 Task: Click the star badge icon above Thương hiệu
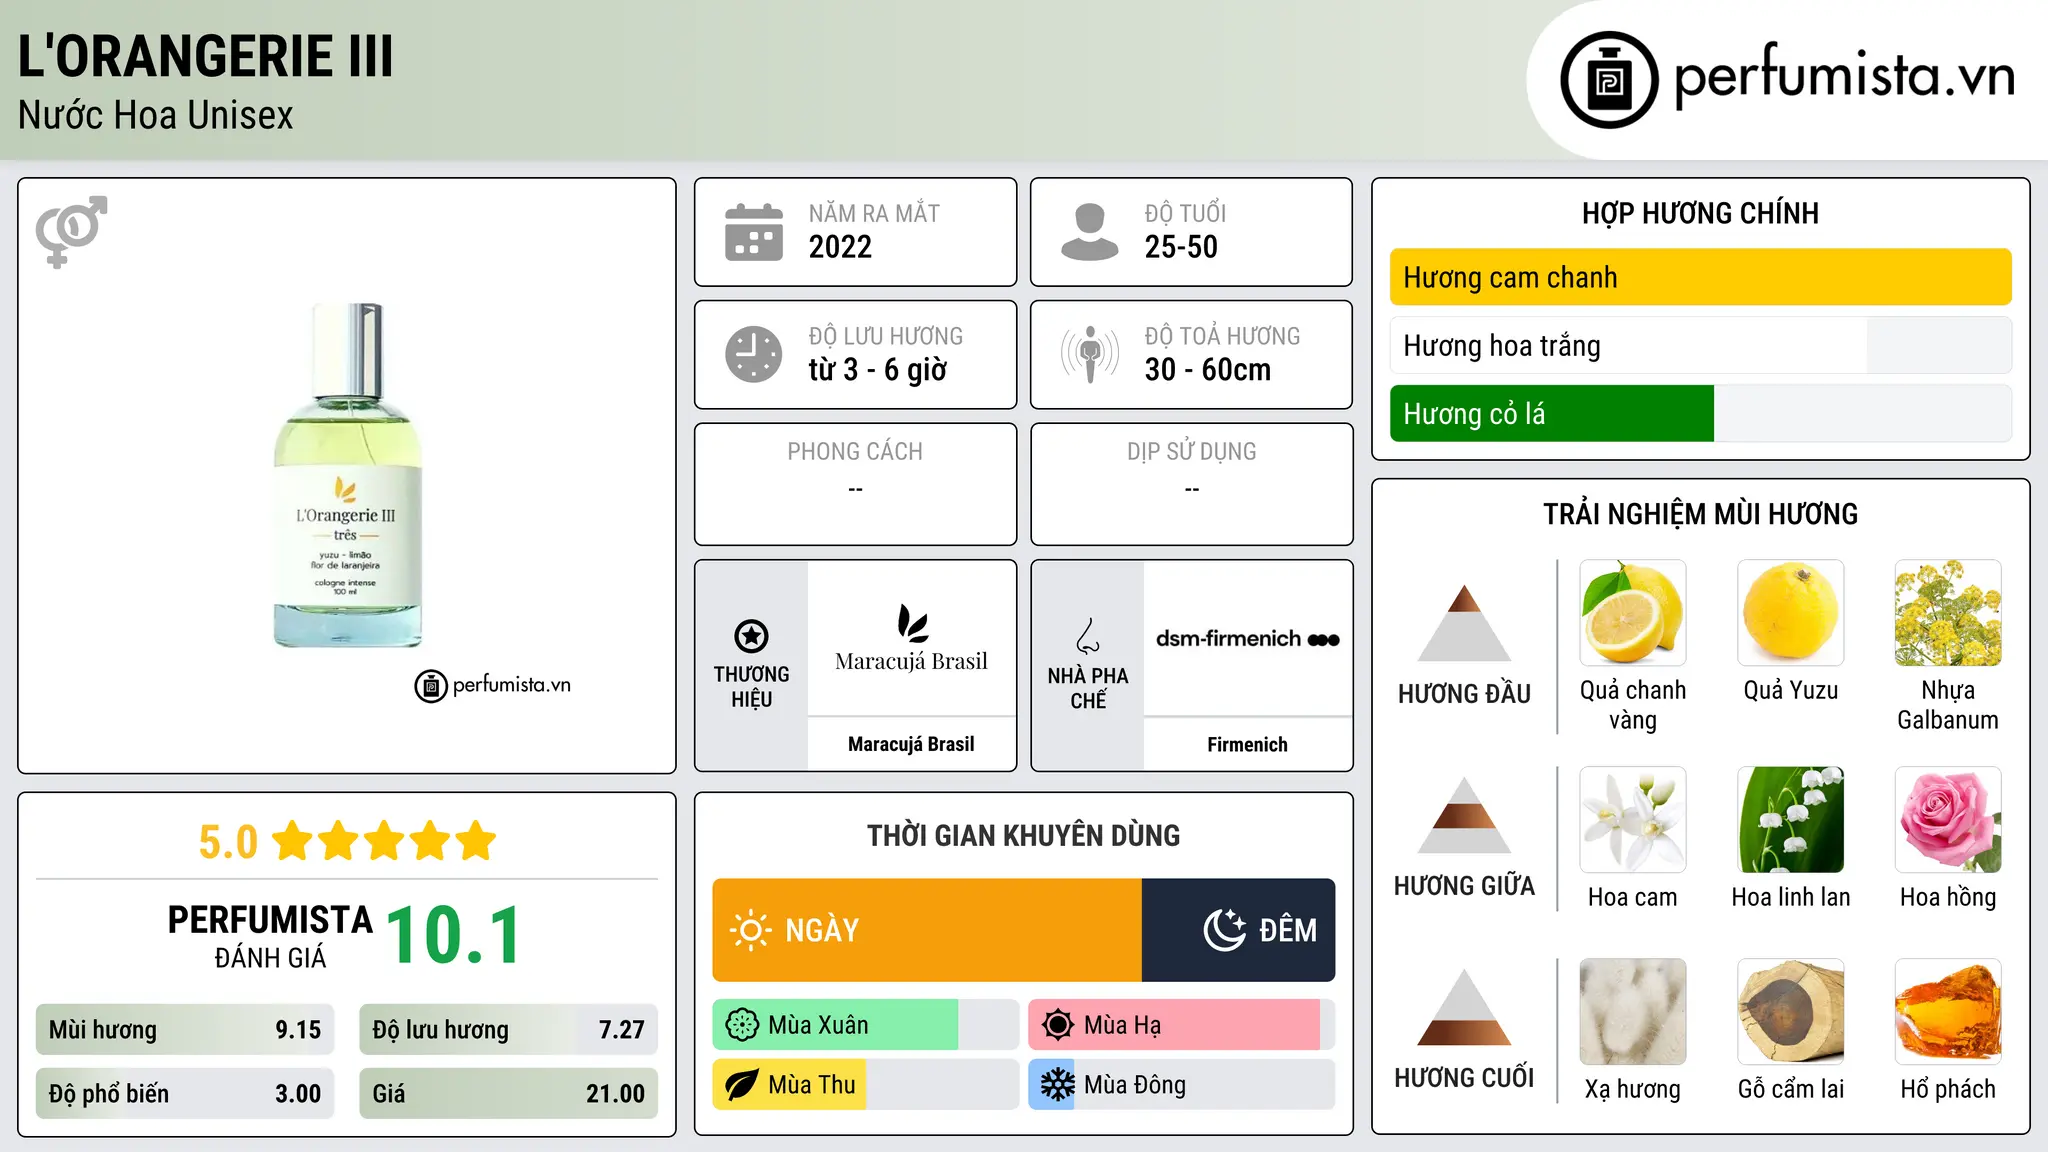[751, 636]
